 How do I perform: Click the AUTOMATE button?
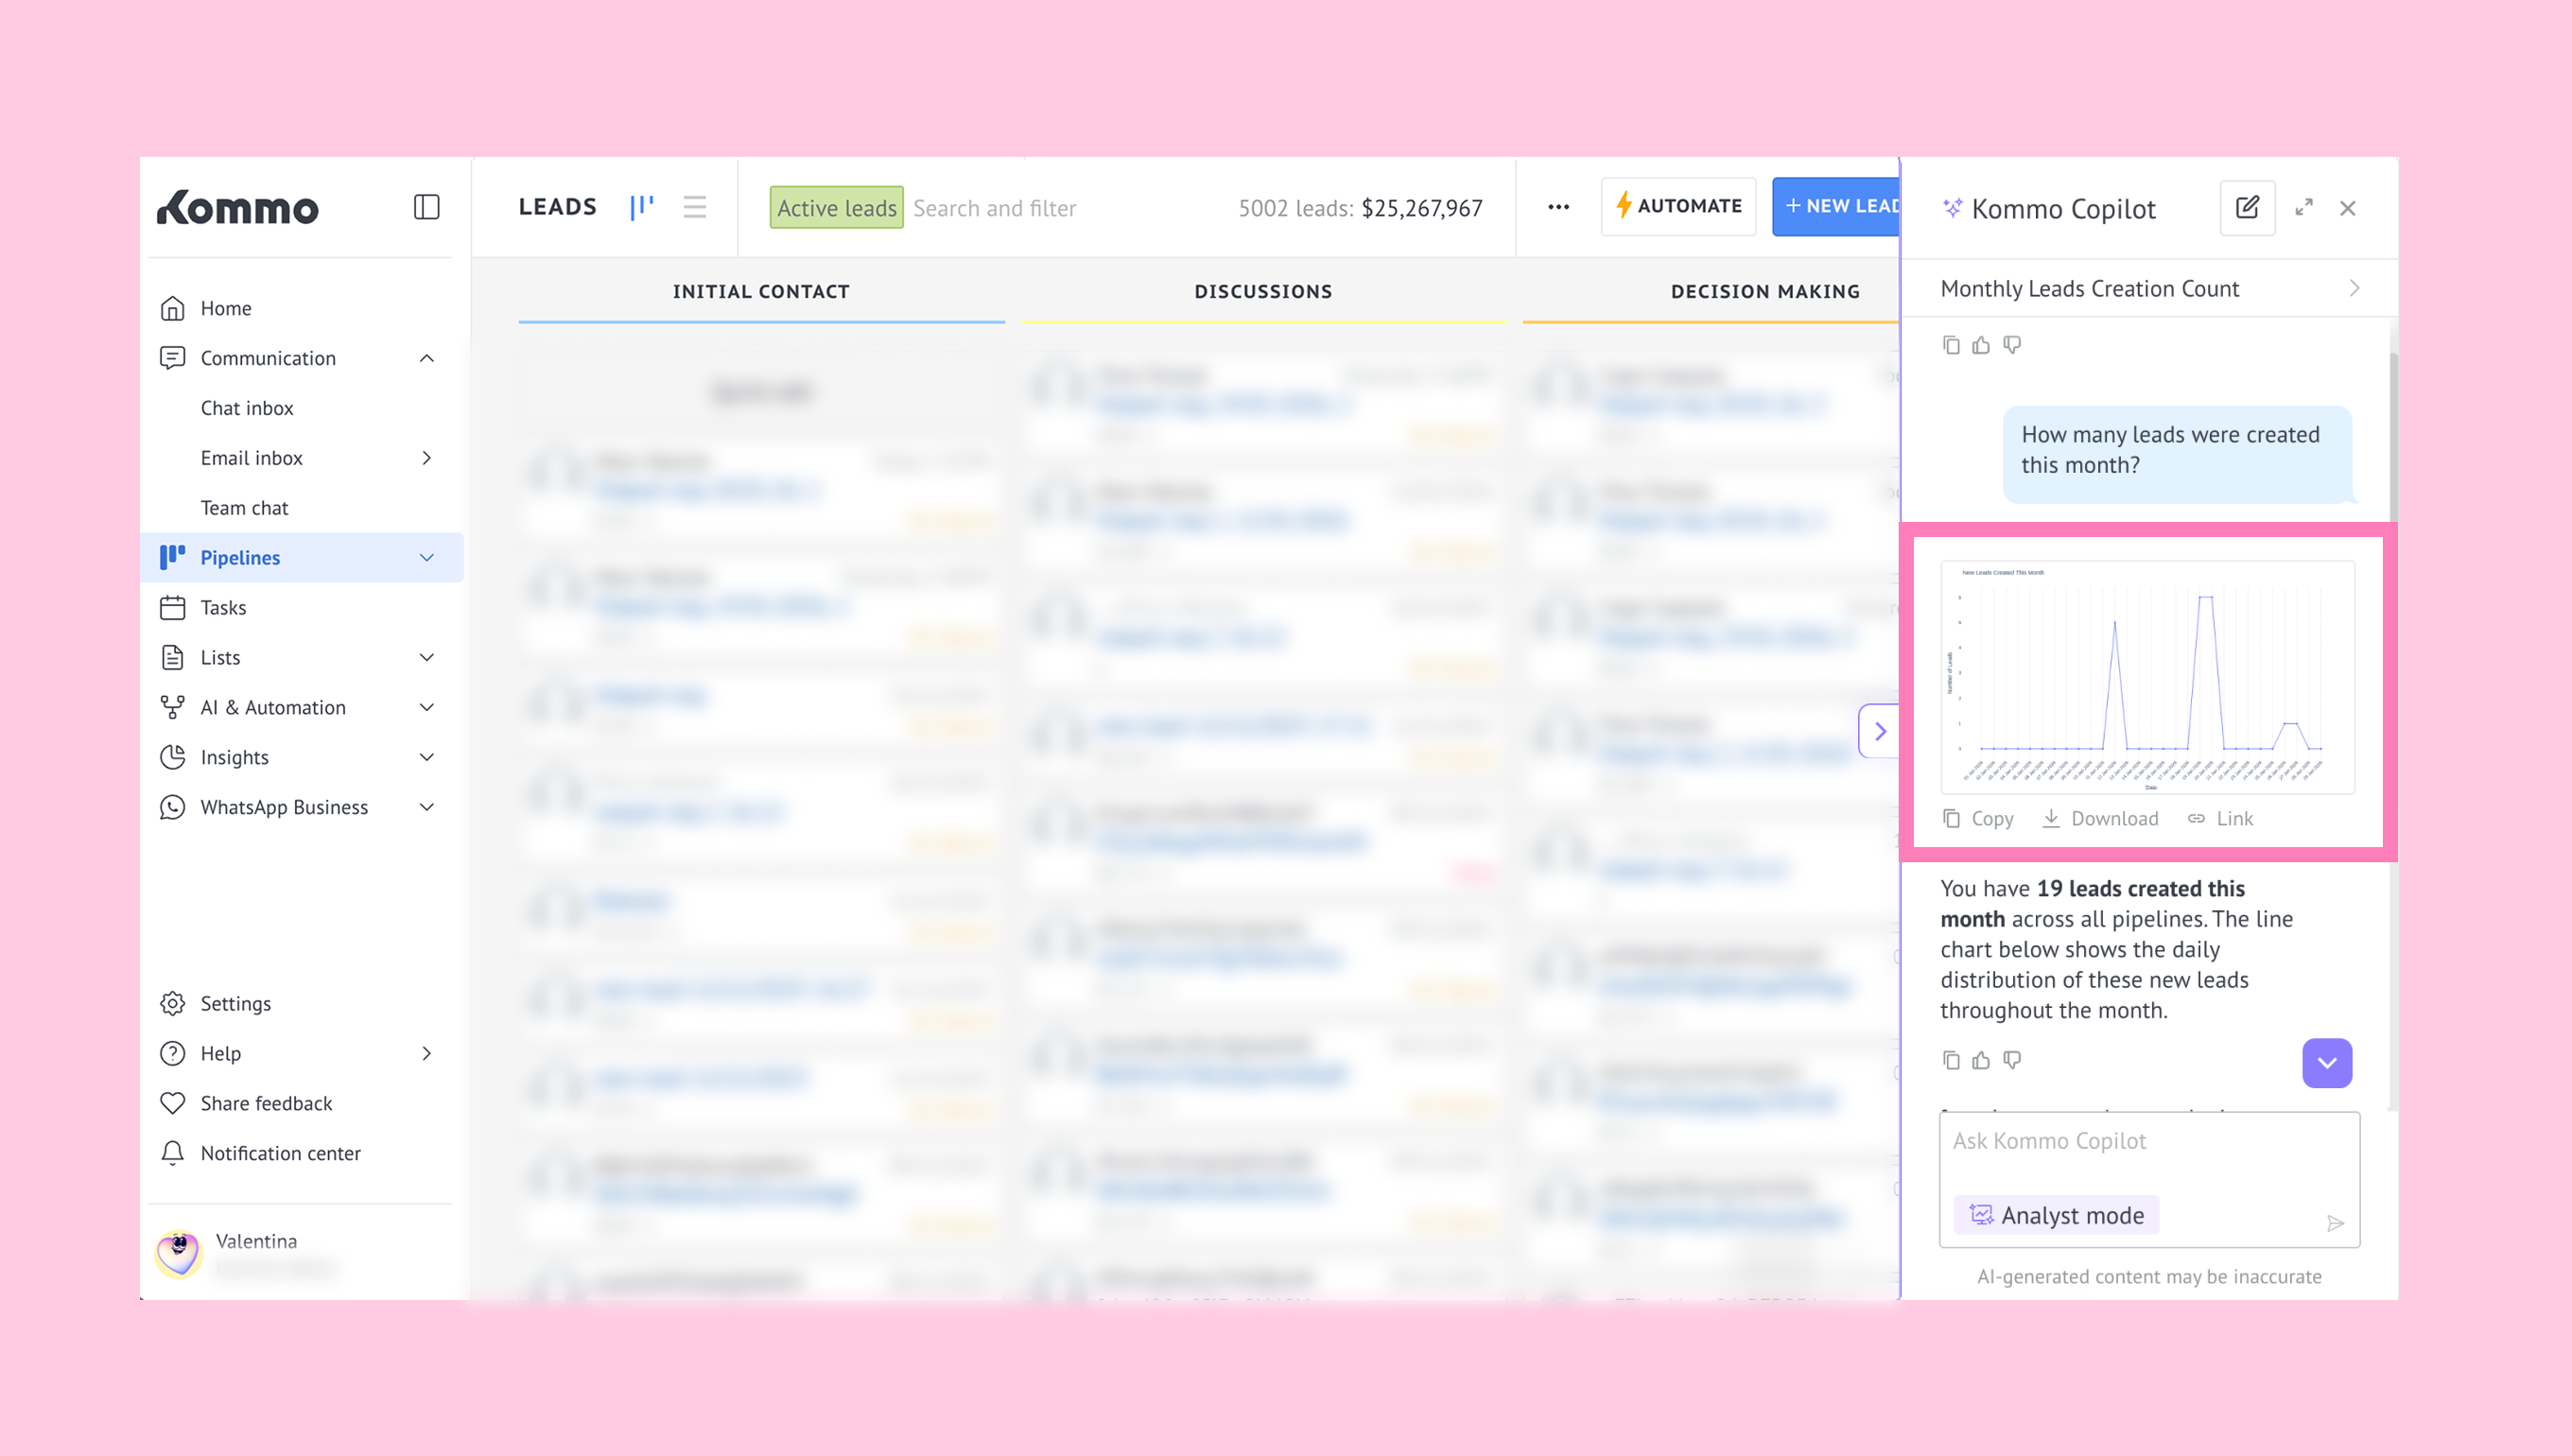click(1678, 206)
